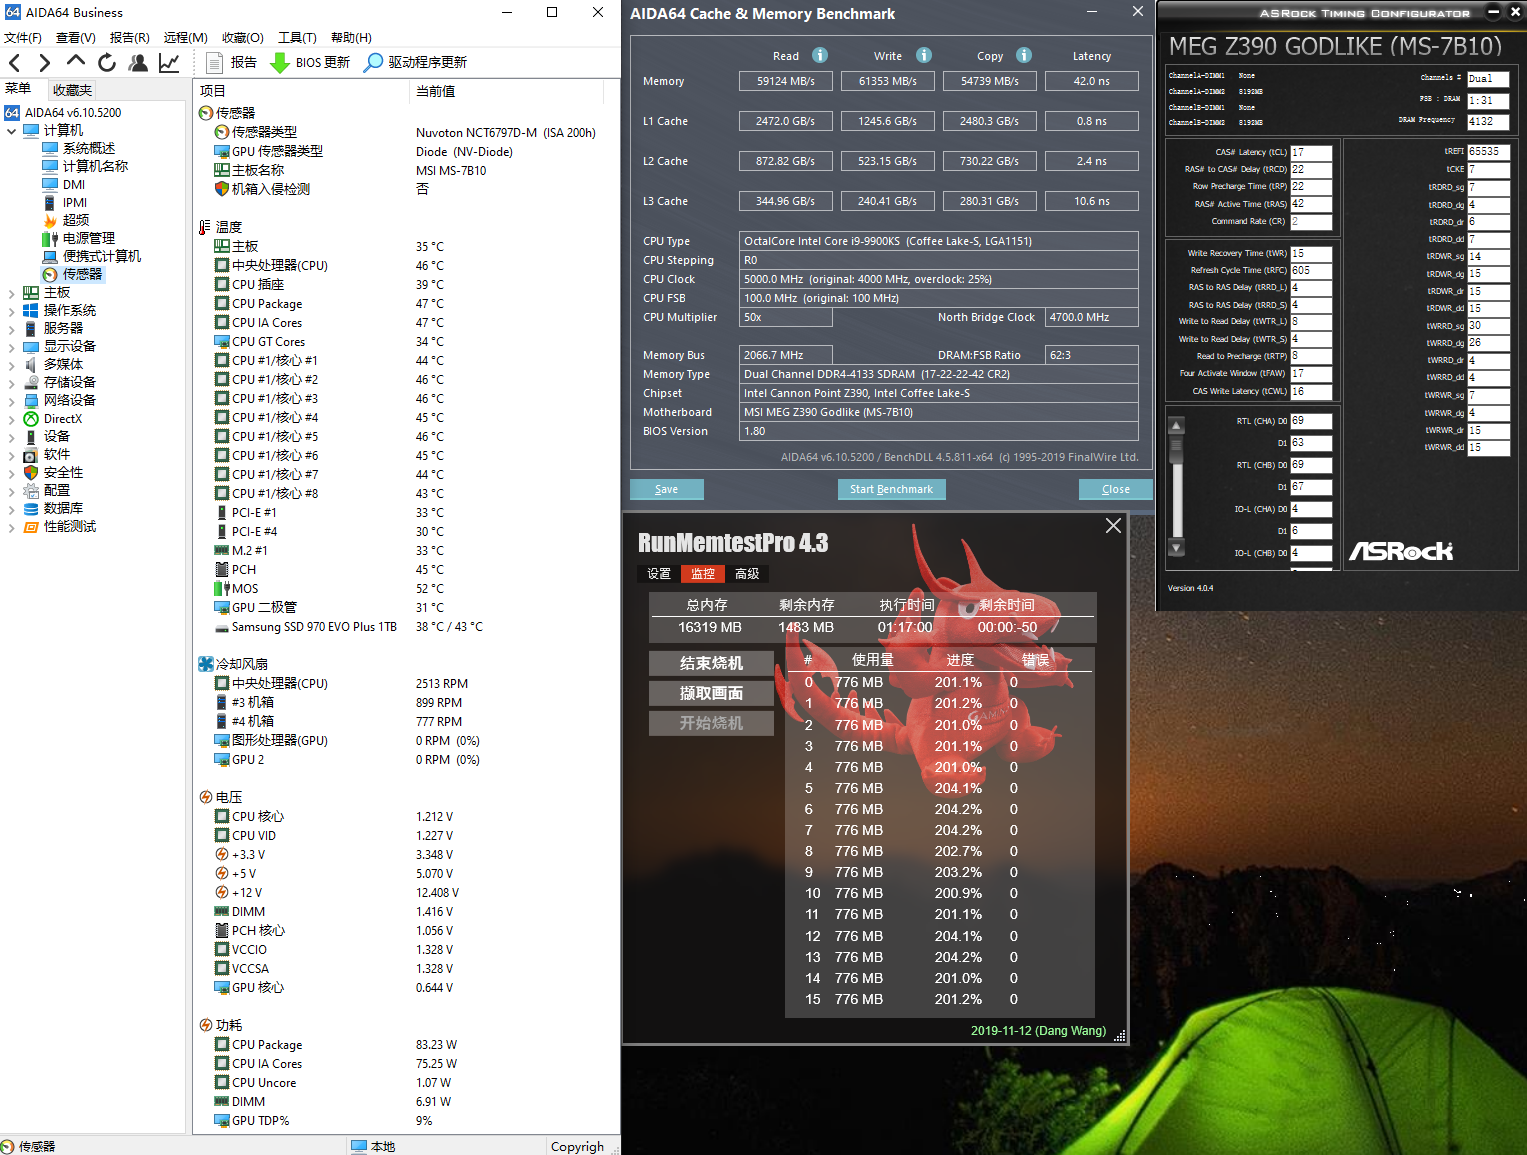
Task: Select the 超频 flame item in tree
Action: tap(75, 220)
